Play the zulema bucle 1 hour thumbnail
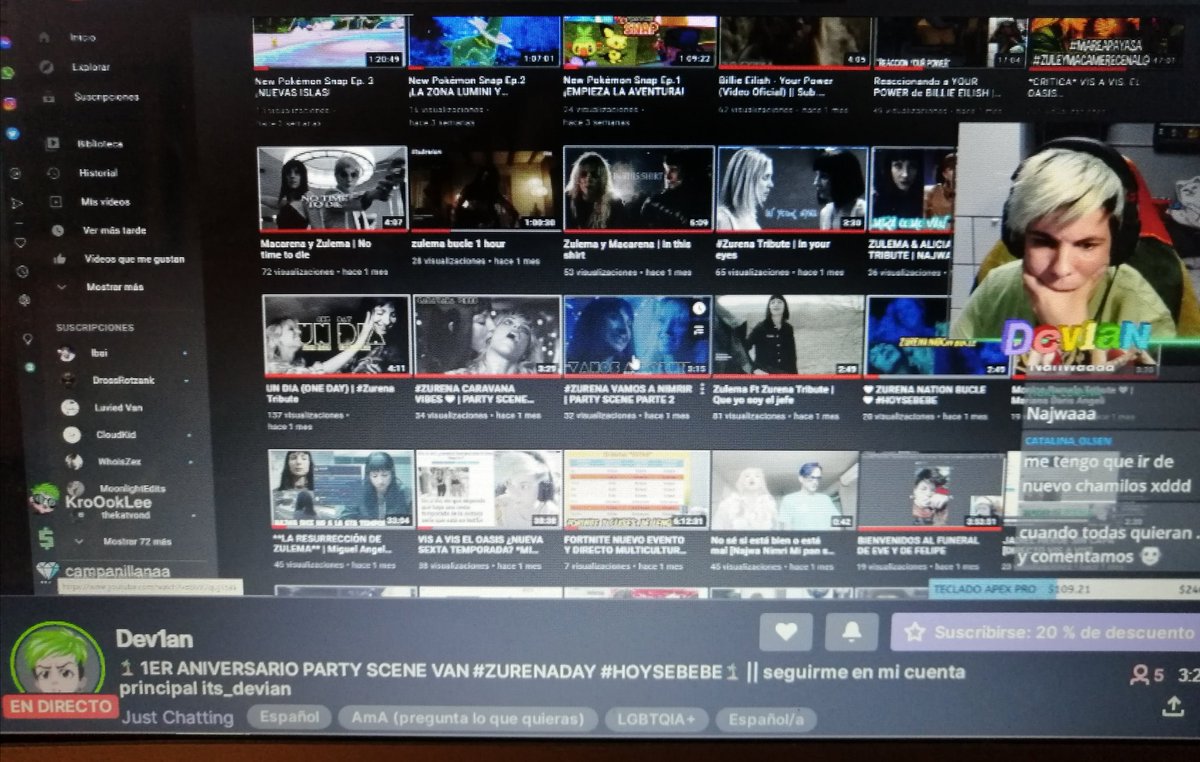1200x762 pixels. coord(485,189)
